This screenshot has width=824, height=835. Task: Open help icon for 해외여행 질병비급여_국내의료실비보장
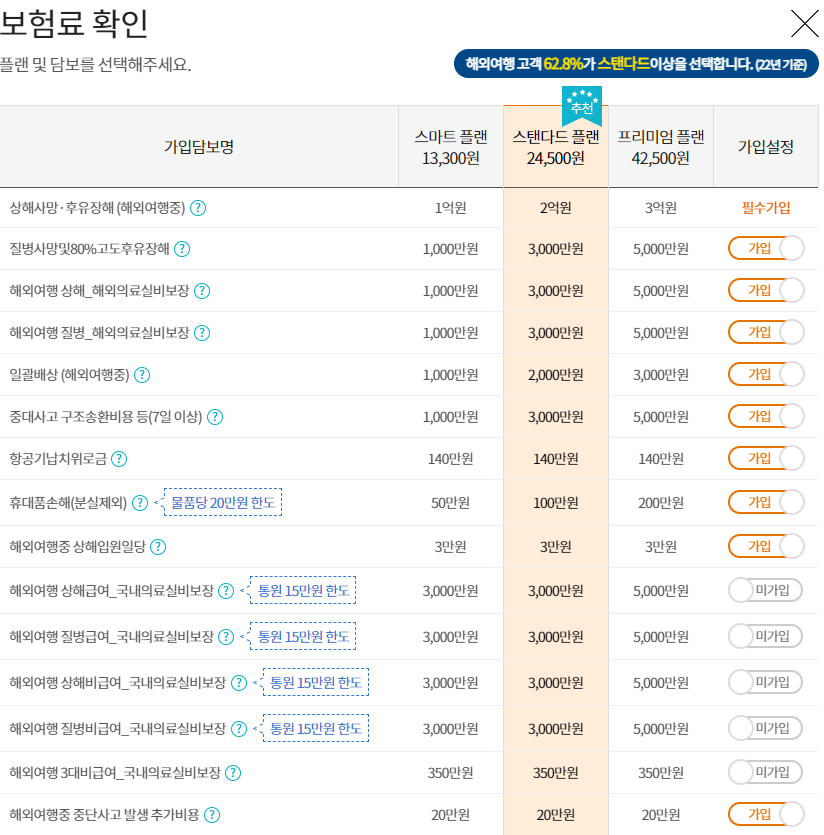[239, 728]
